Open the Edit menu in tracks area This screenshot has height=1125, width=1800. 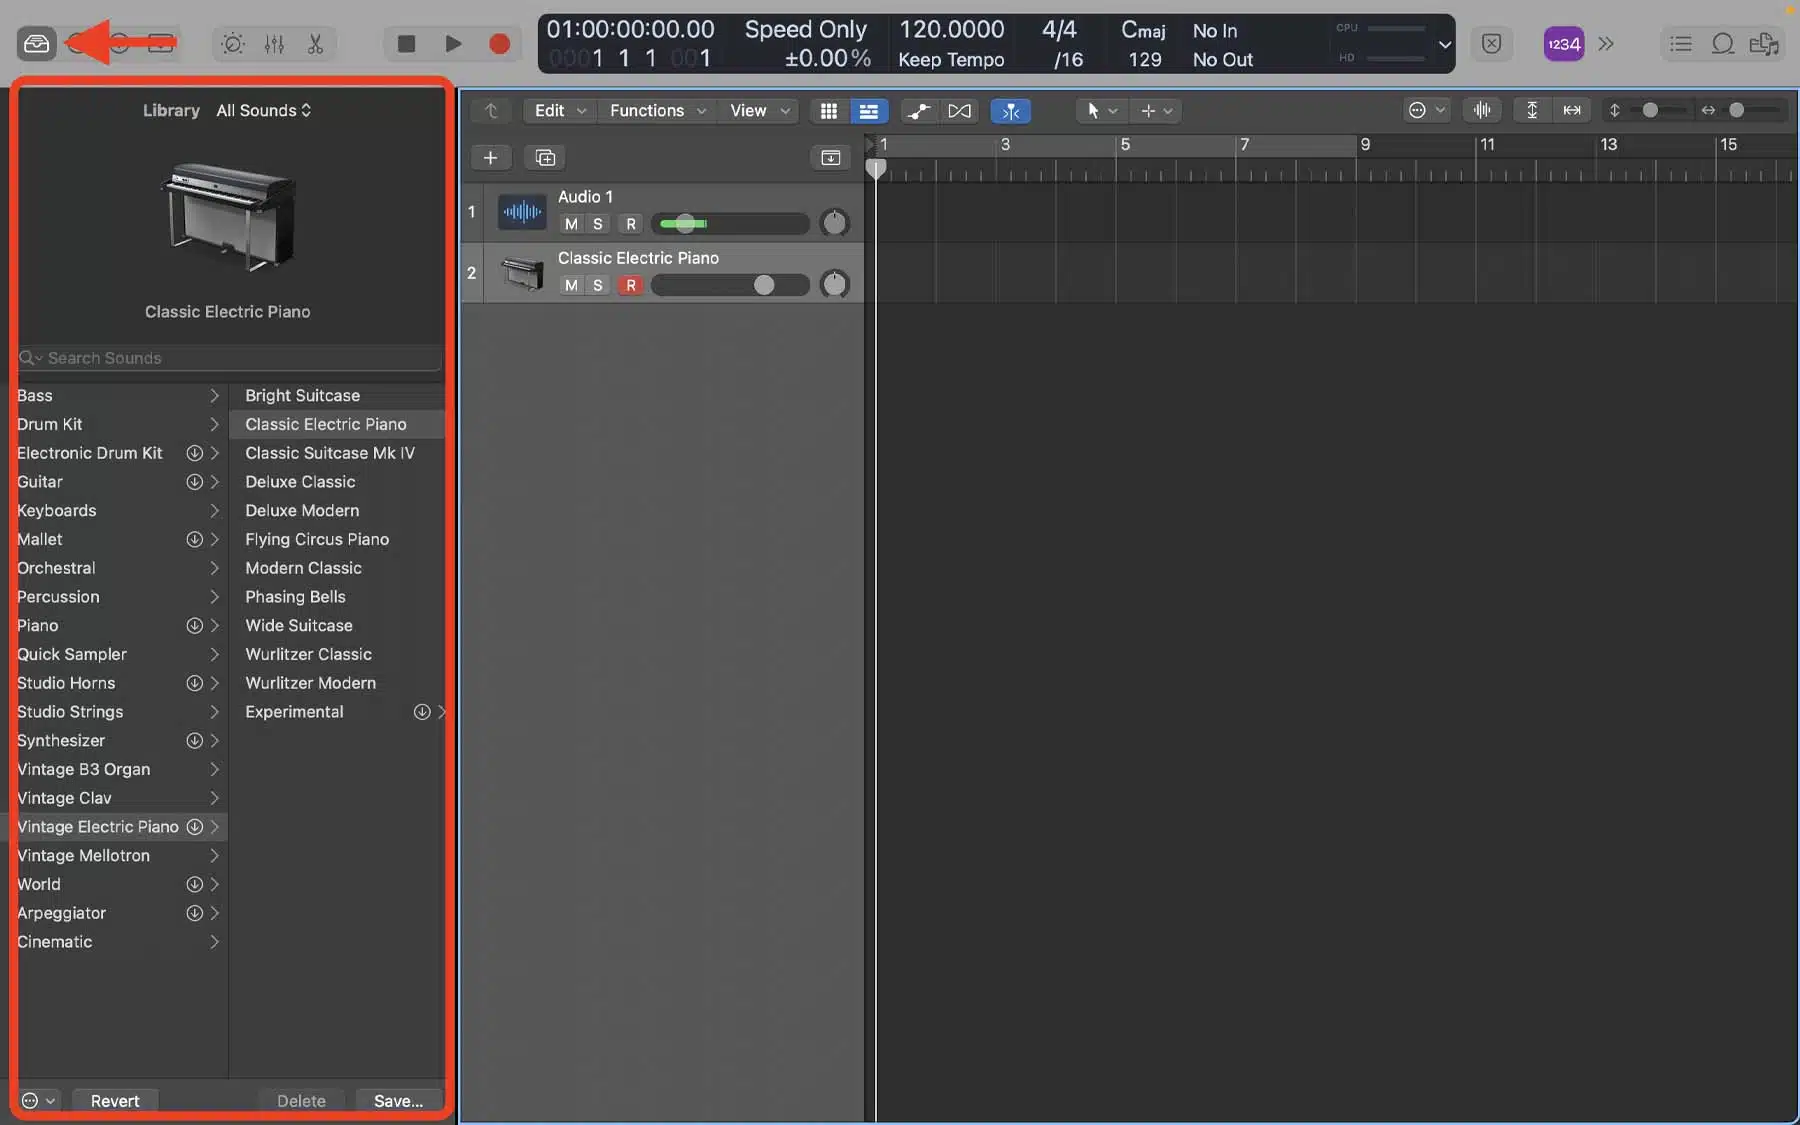click(x=559, y=111)
